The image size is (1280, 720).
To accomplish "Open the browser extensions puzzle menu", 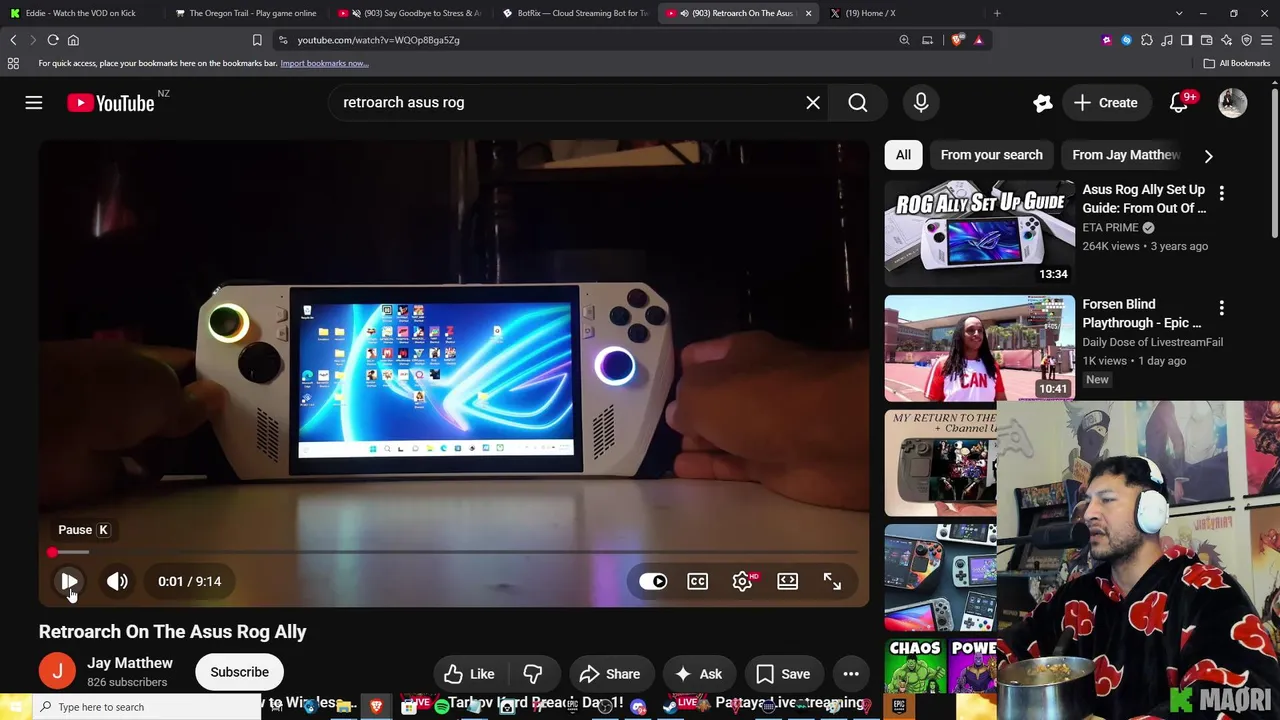I will tap(1146, 40).
